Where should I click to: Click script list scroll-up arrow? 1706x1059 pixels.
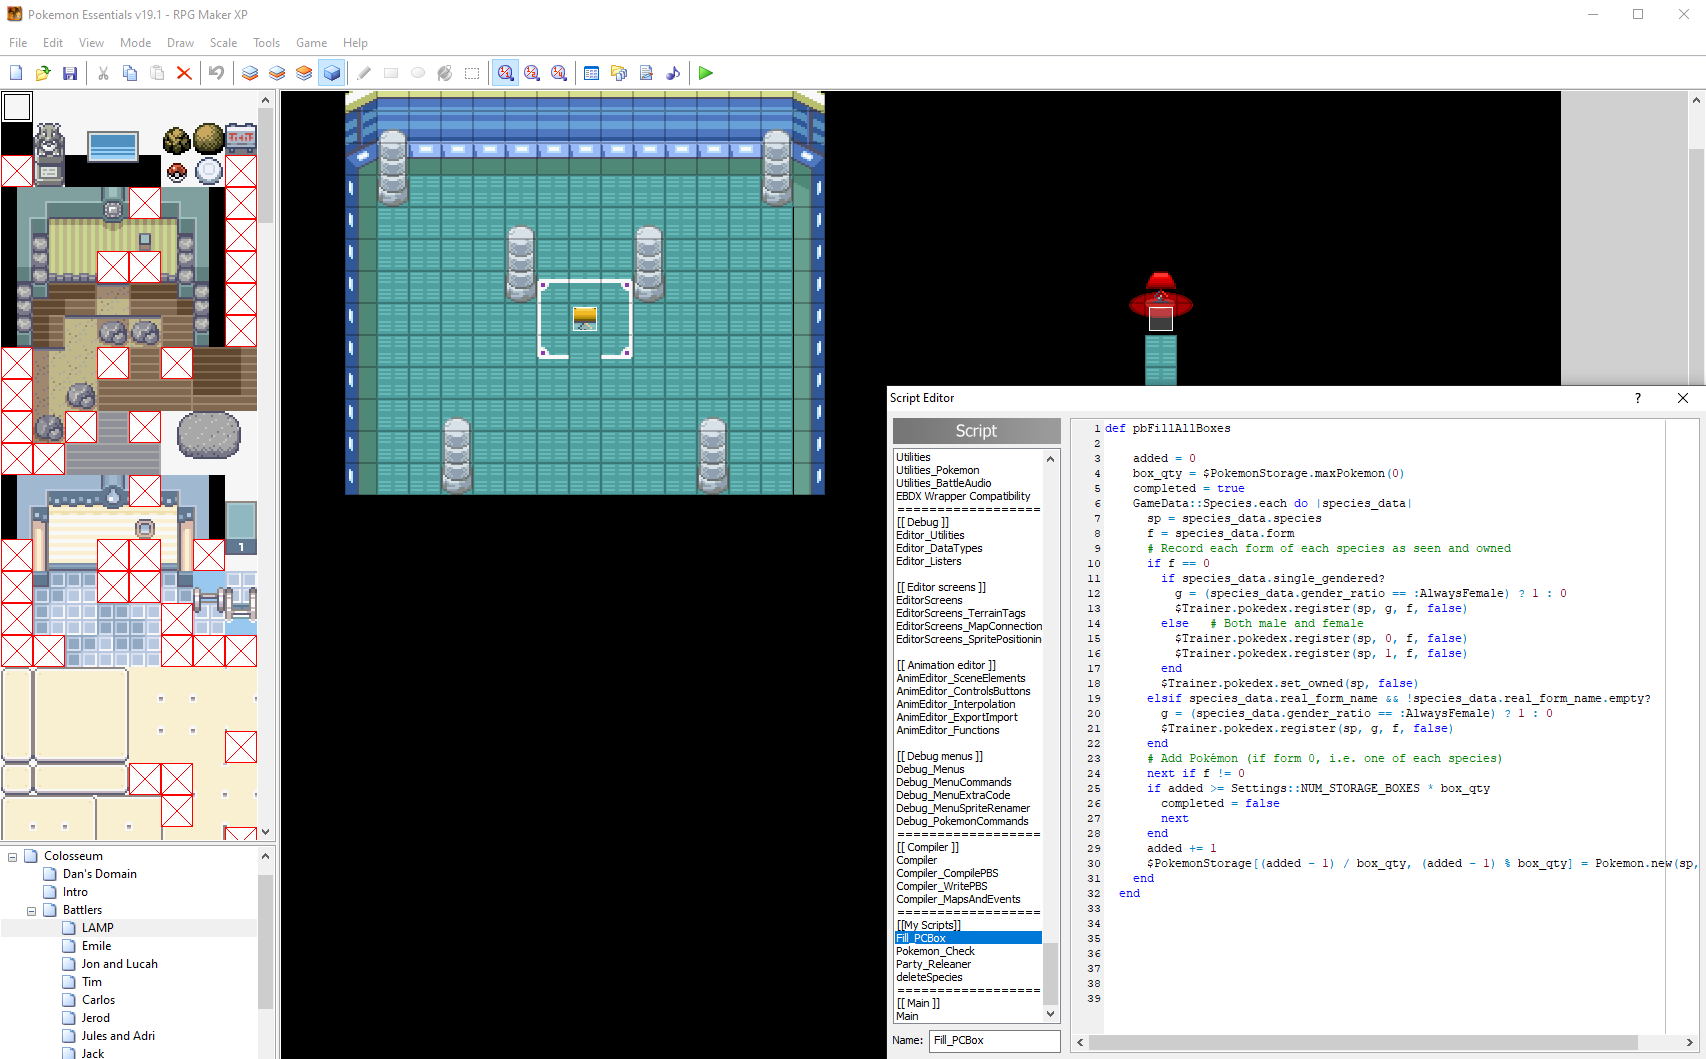tap(1050, 459)
